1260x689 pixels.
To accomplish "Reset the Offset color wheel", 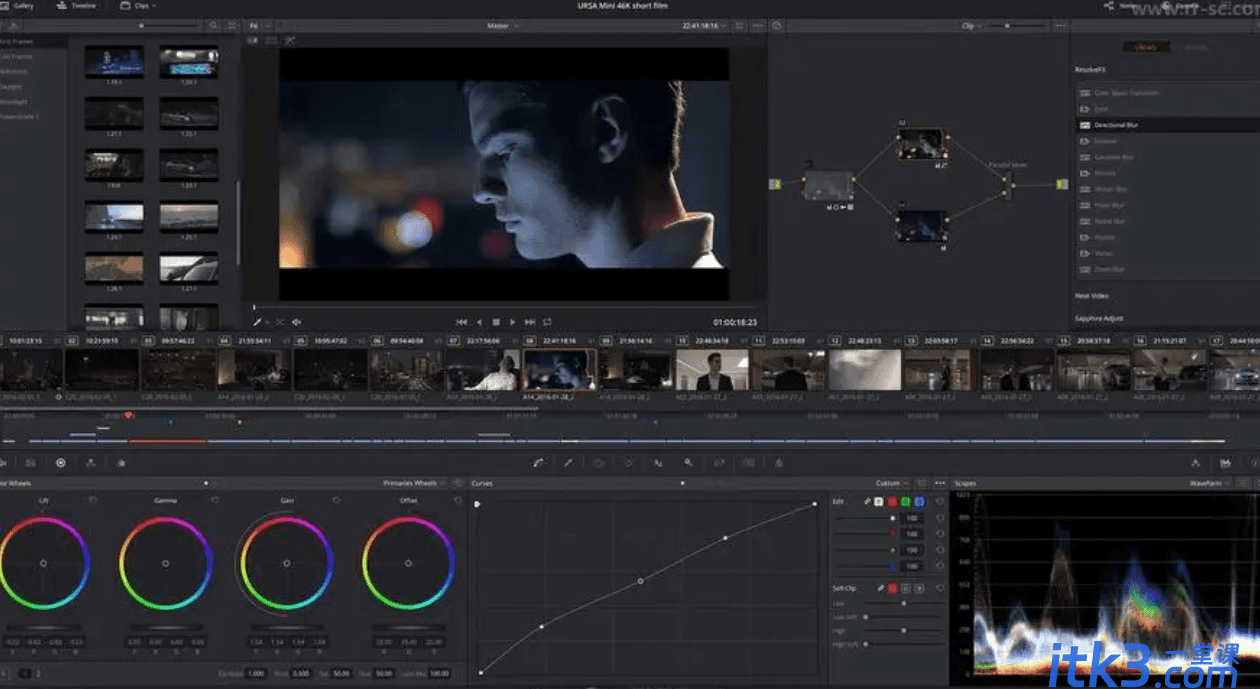I will click(458, 500).
